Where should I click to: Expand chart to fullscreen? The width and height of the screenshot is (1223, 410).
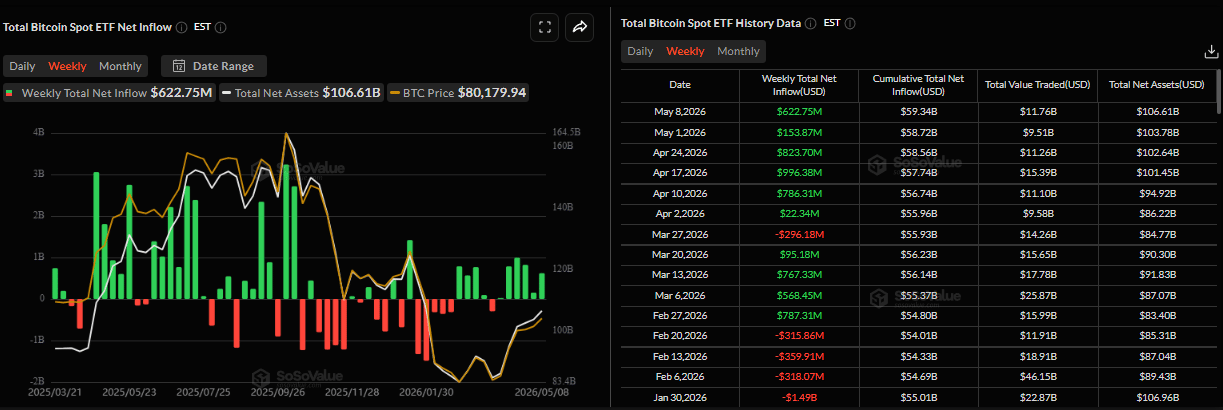(544, 28)
